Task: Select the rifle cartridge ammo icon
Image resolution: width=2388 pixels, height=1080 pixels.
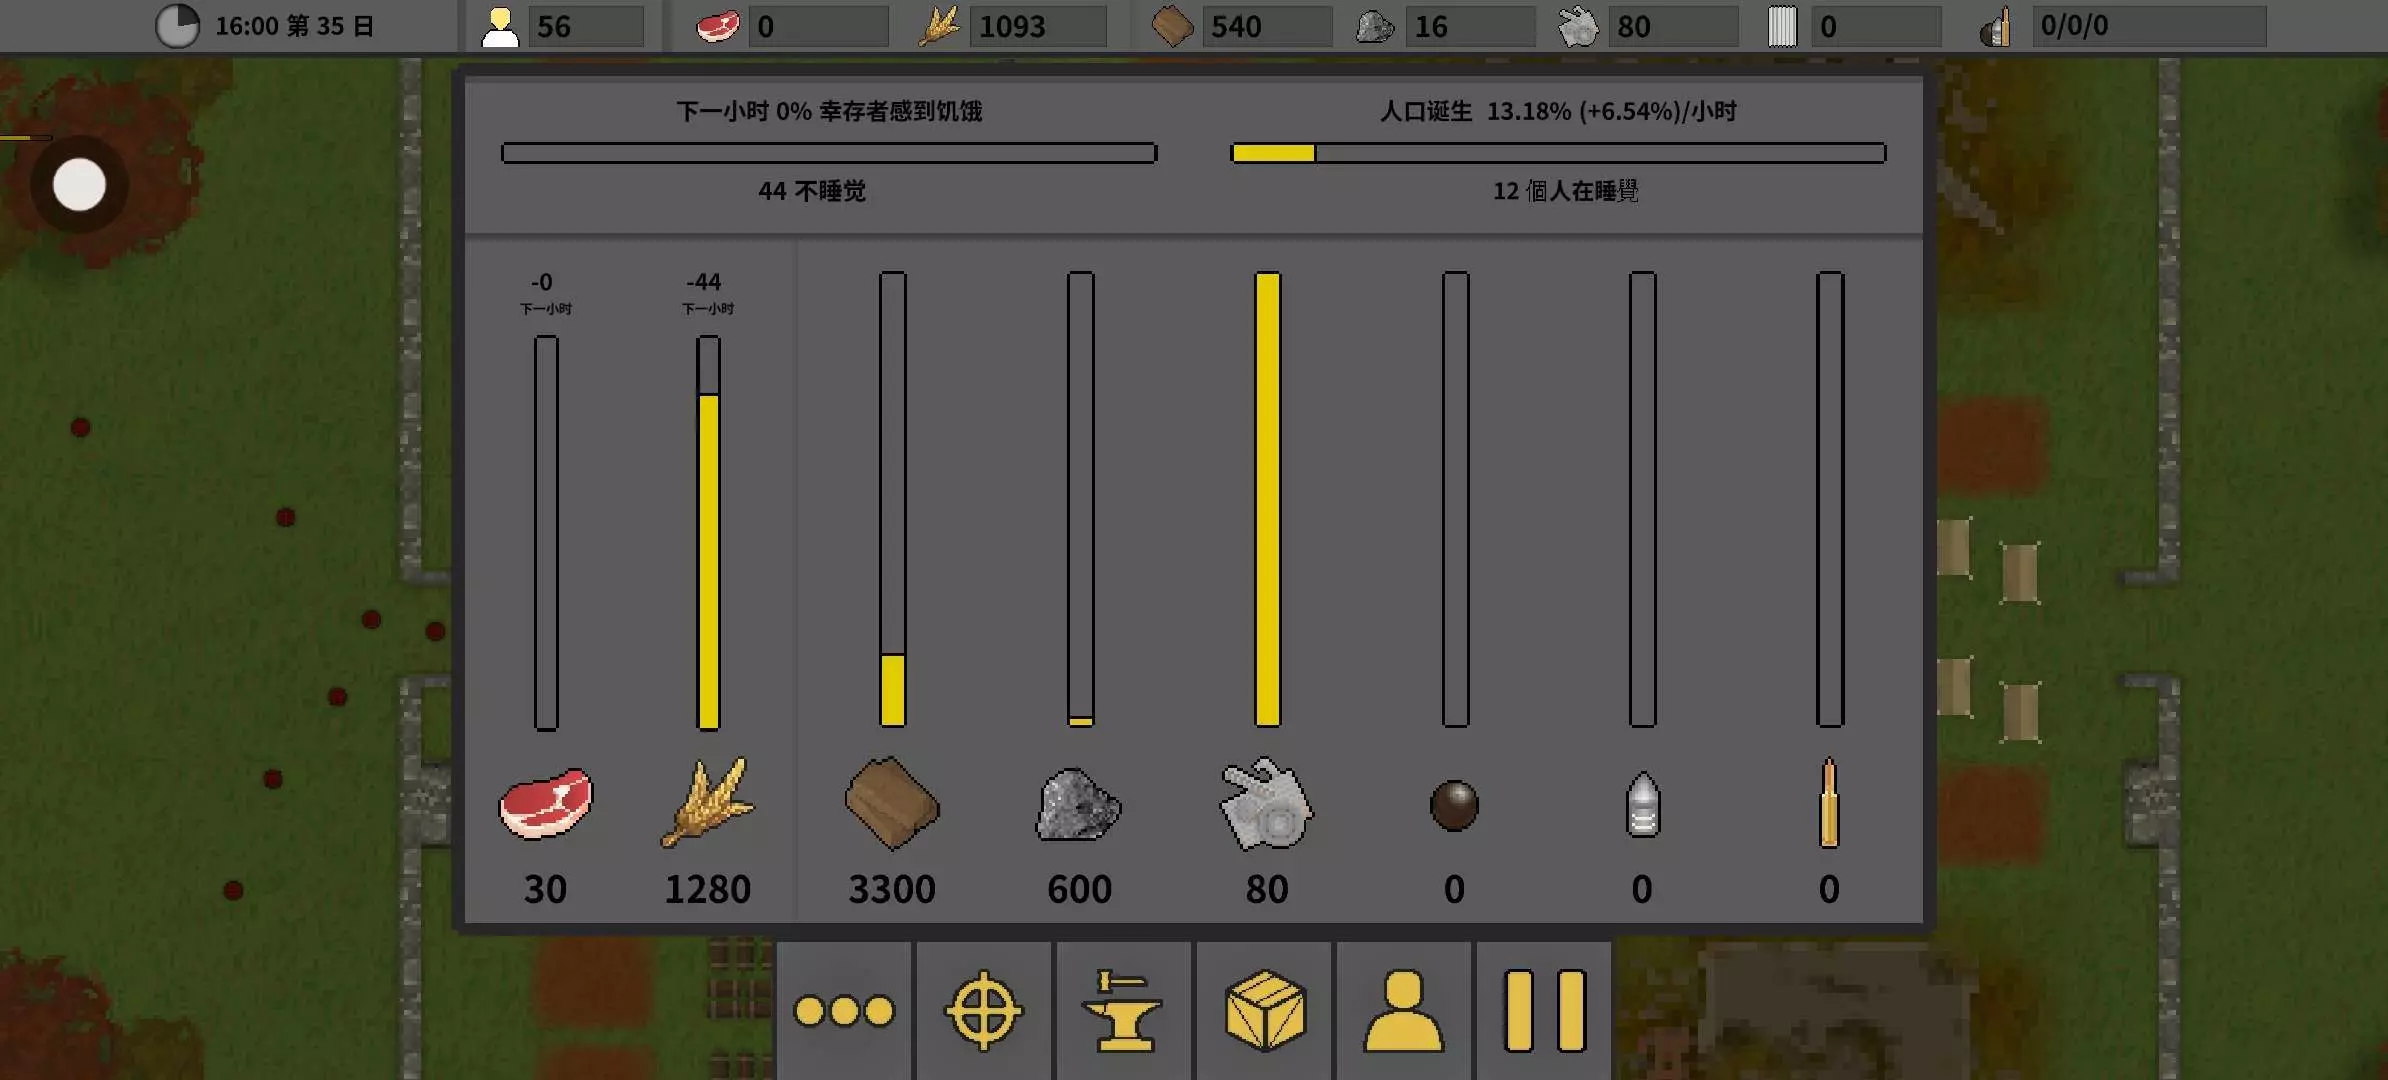Action: 1829,803
